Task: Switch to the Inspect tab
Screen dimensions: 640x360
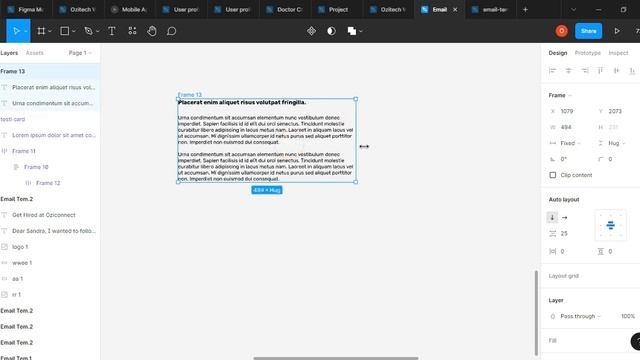Action: [618, 53]
